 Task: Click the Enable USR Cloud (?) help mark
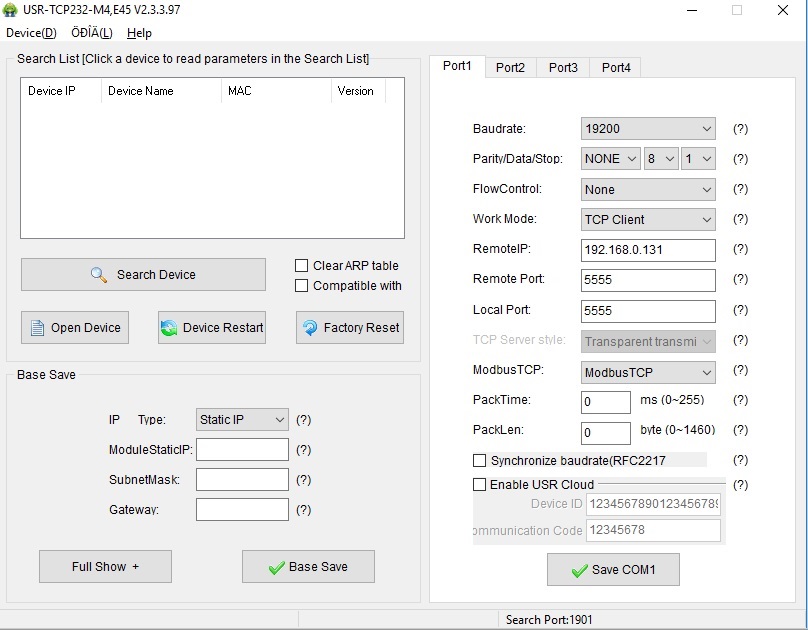click(x=740, y=485)
